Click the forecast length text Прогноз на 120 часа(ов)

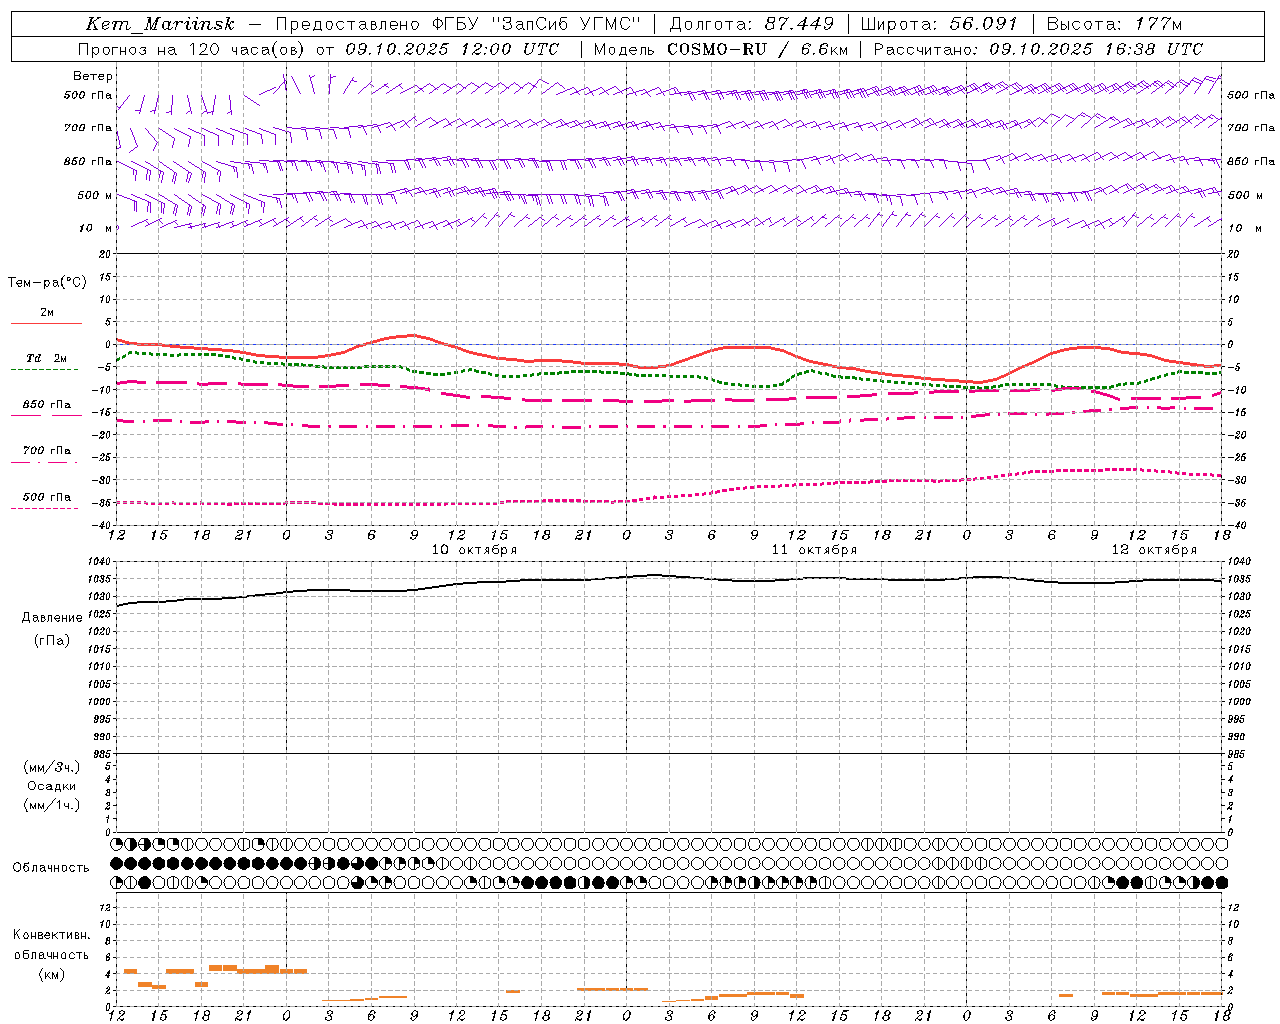[x=191, y=49]
